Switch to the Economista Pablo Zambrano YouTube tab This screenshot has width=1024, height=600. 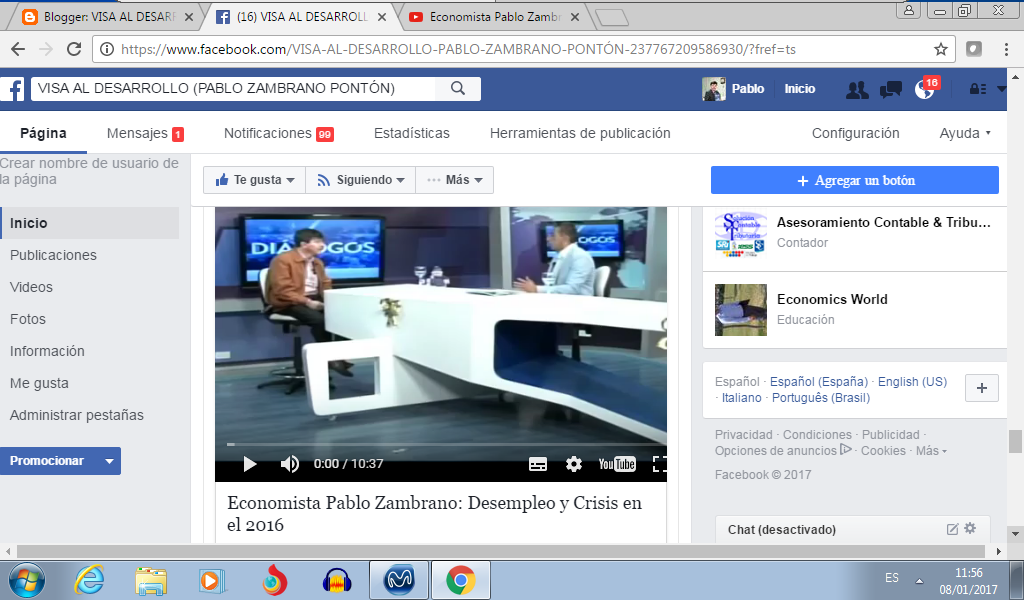pos(494,17)
